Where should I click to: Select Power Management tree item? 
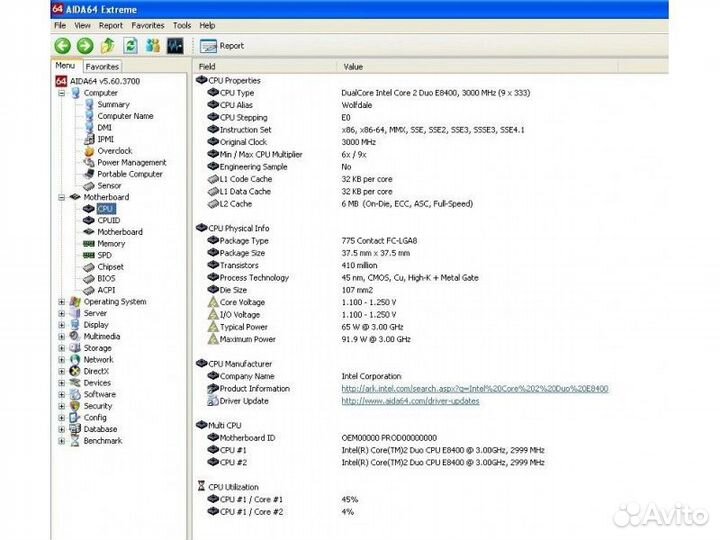[132, 163]
